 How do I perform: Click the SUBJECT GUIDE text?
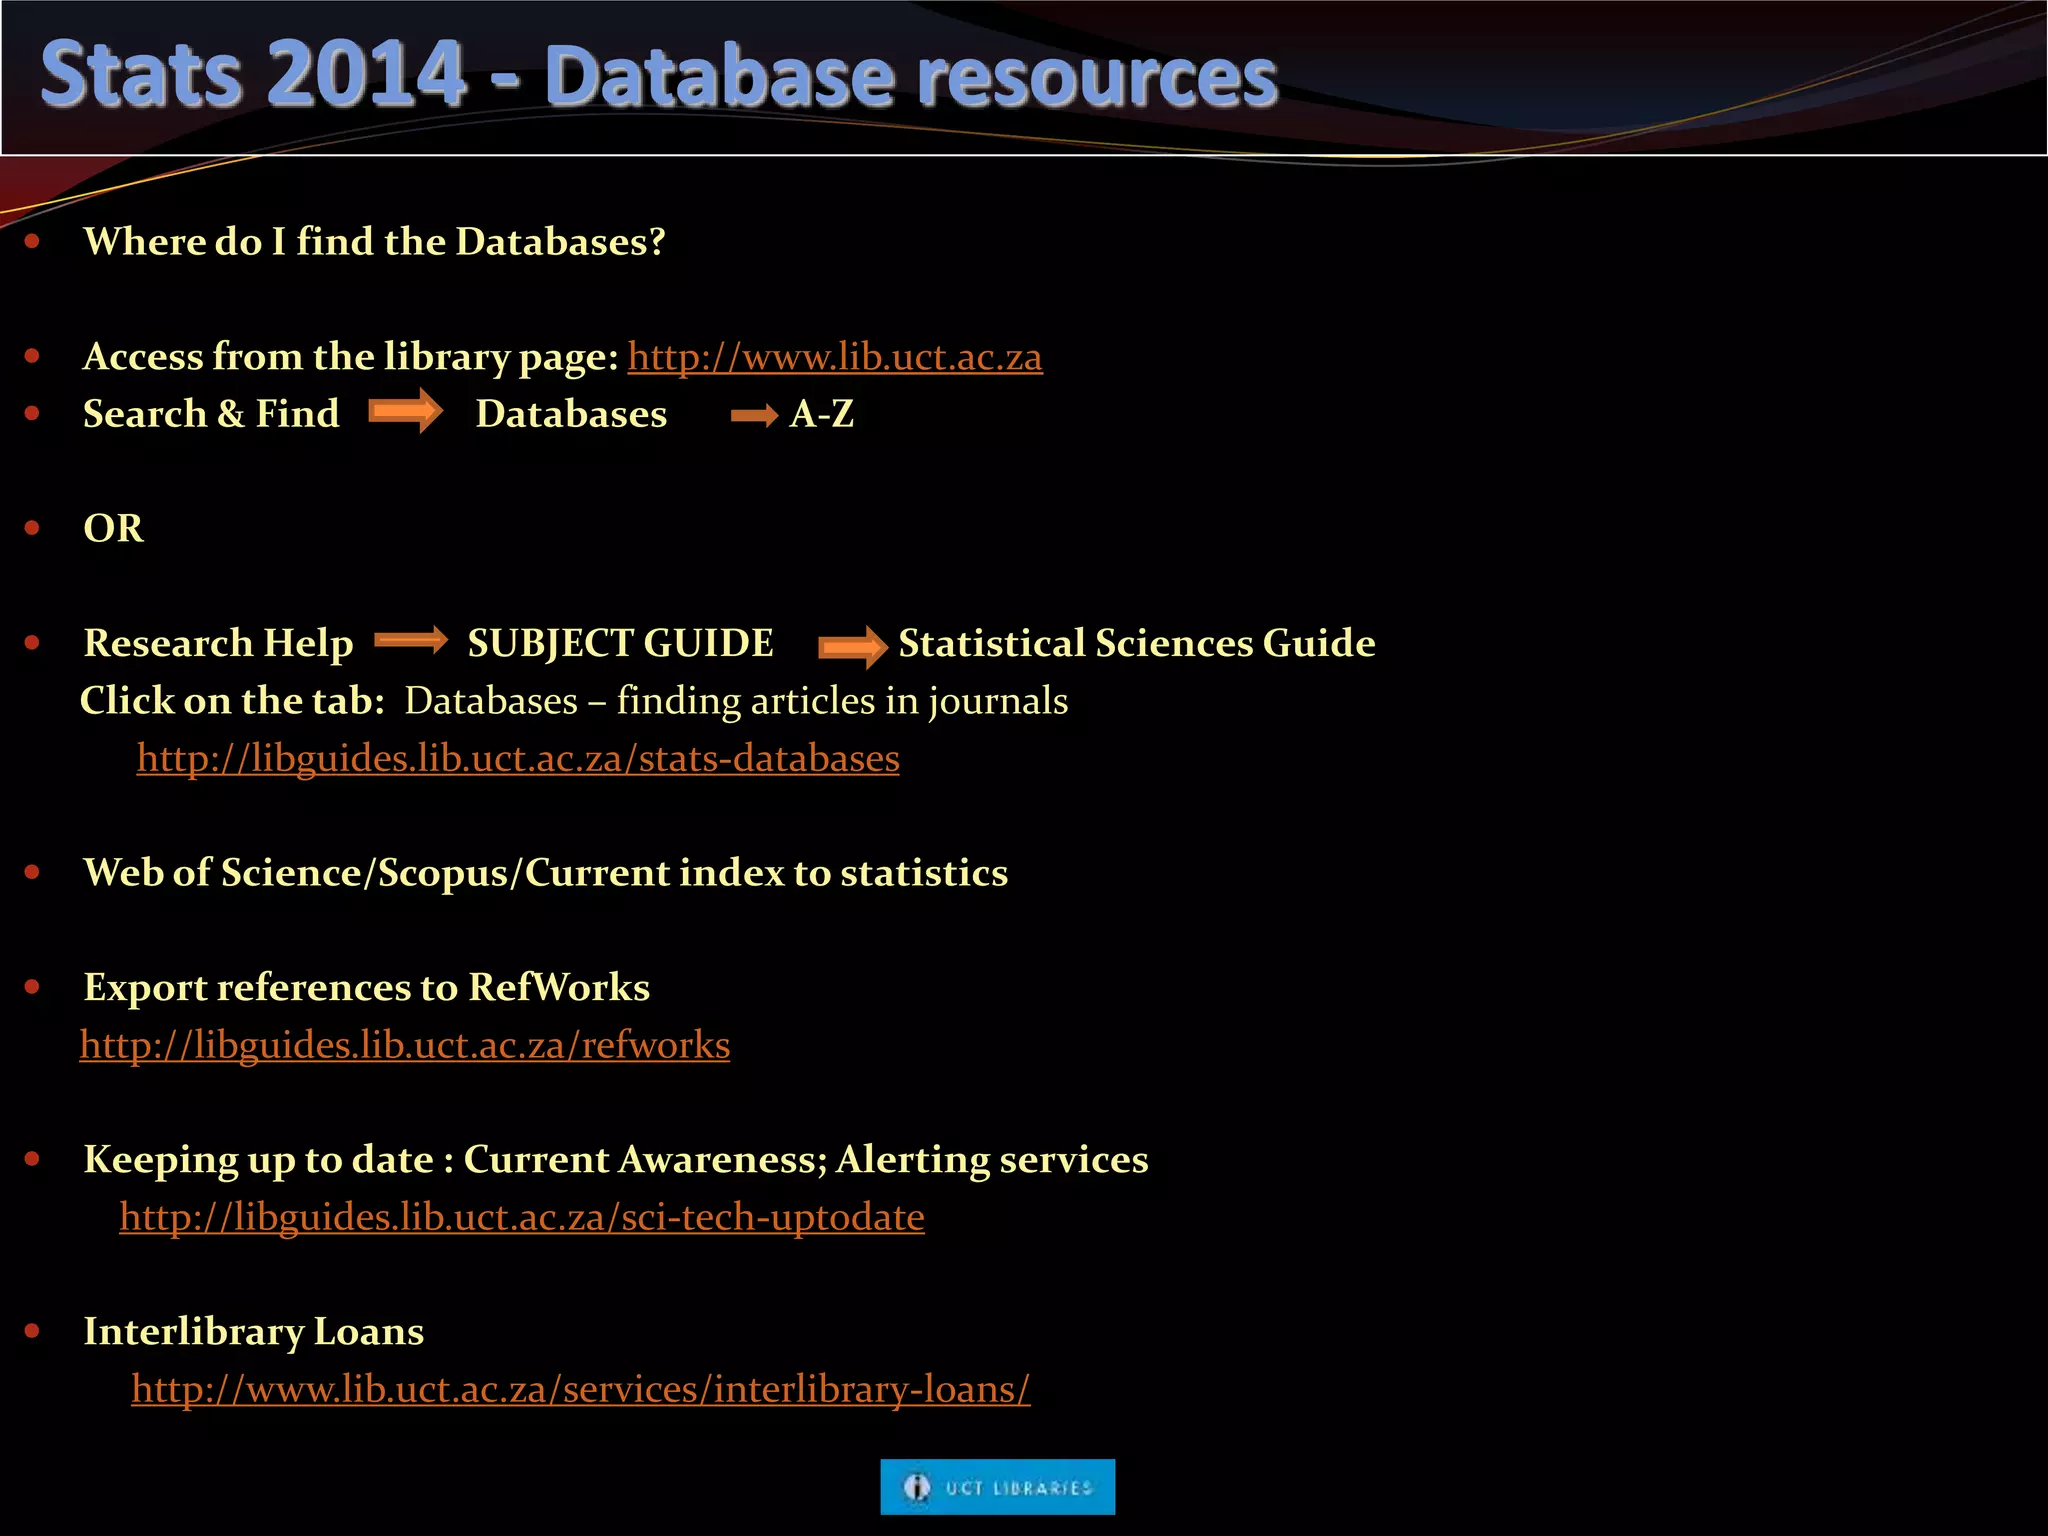[x=620, y=643]
